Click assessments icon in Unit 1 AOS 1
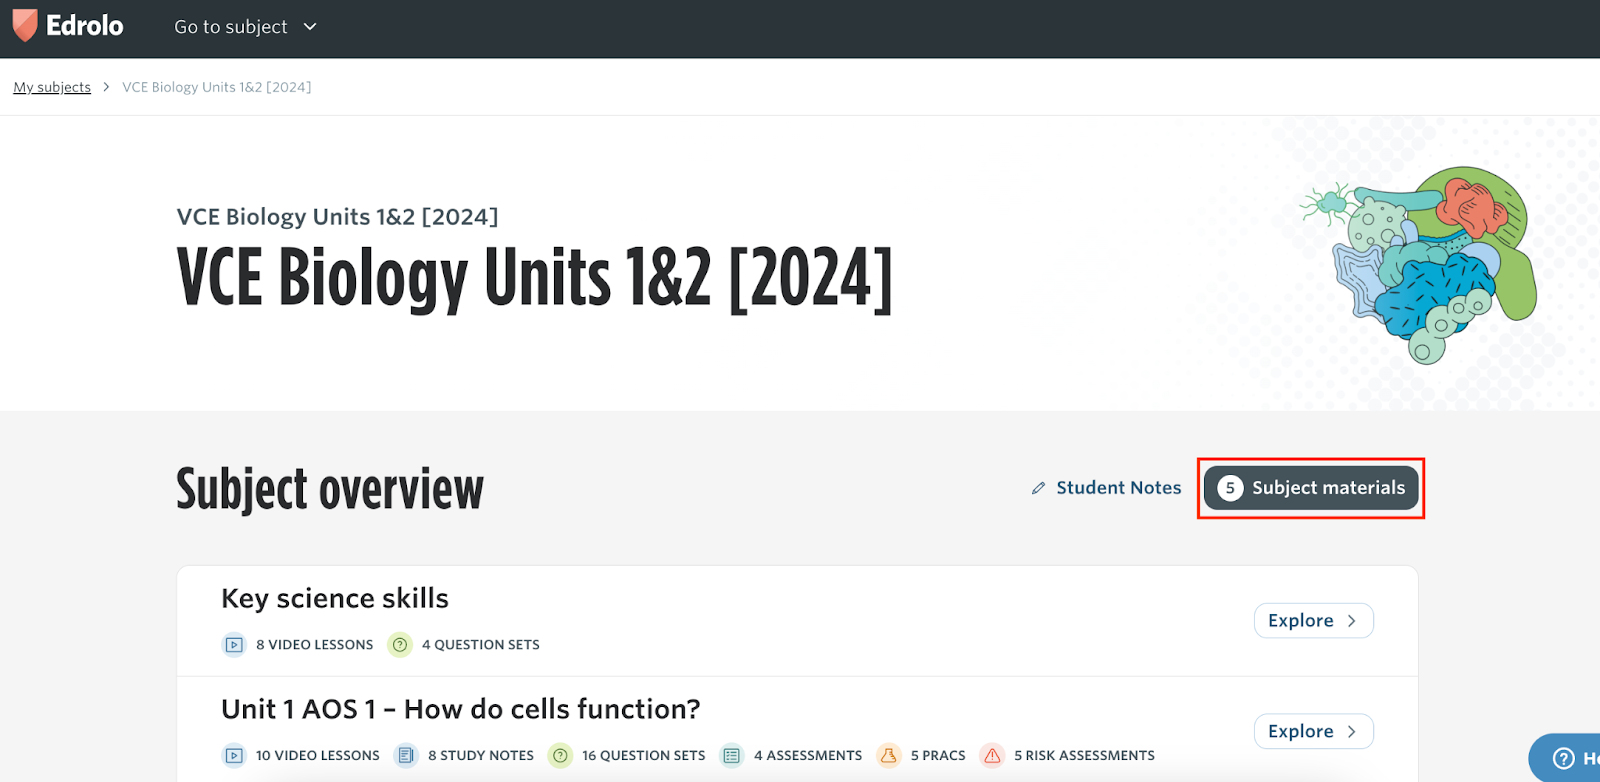Screen dimensions: 1600x782 click(732, 756)
